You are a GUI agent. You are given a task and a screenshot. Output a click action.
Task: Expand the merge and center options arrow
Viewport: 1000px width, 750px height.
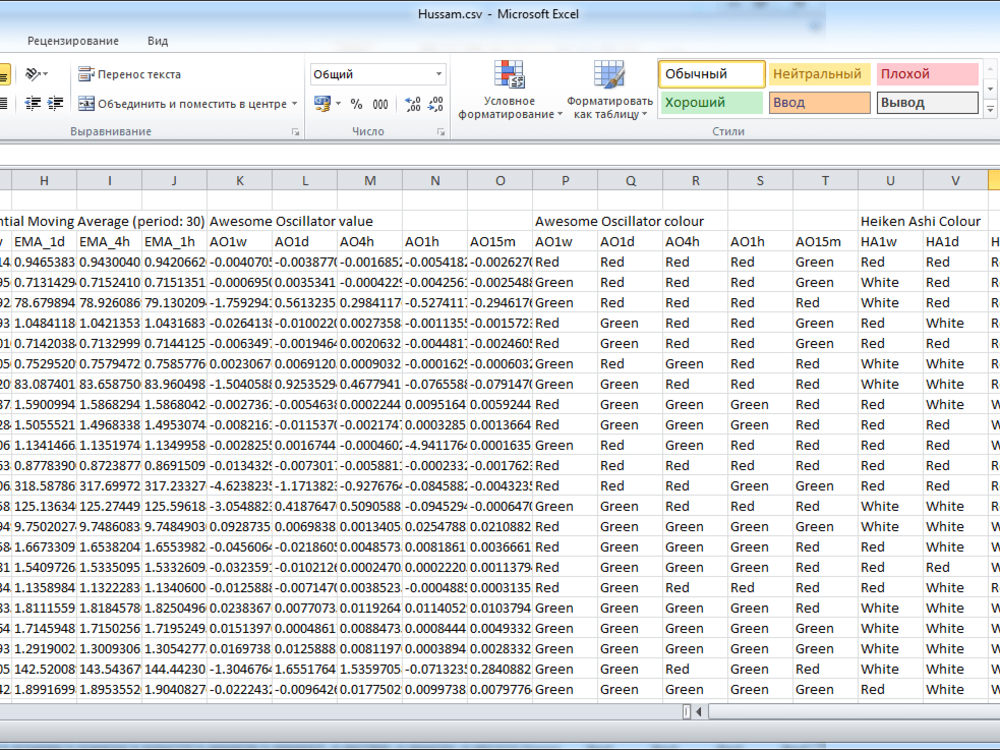tap(295, 104)
